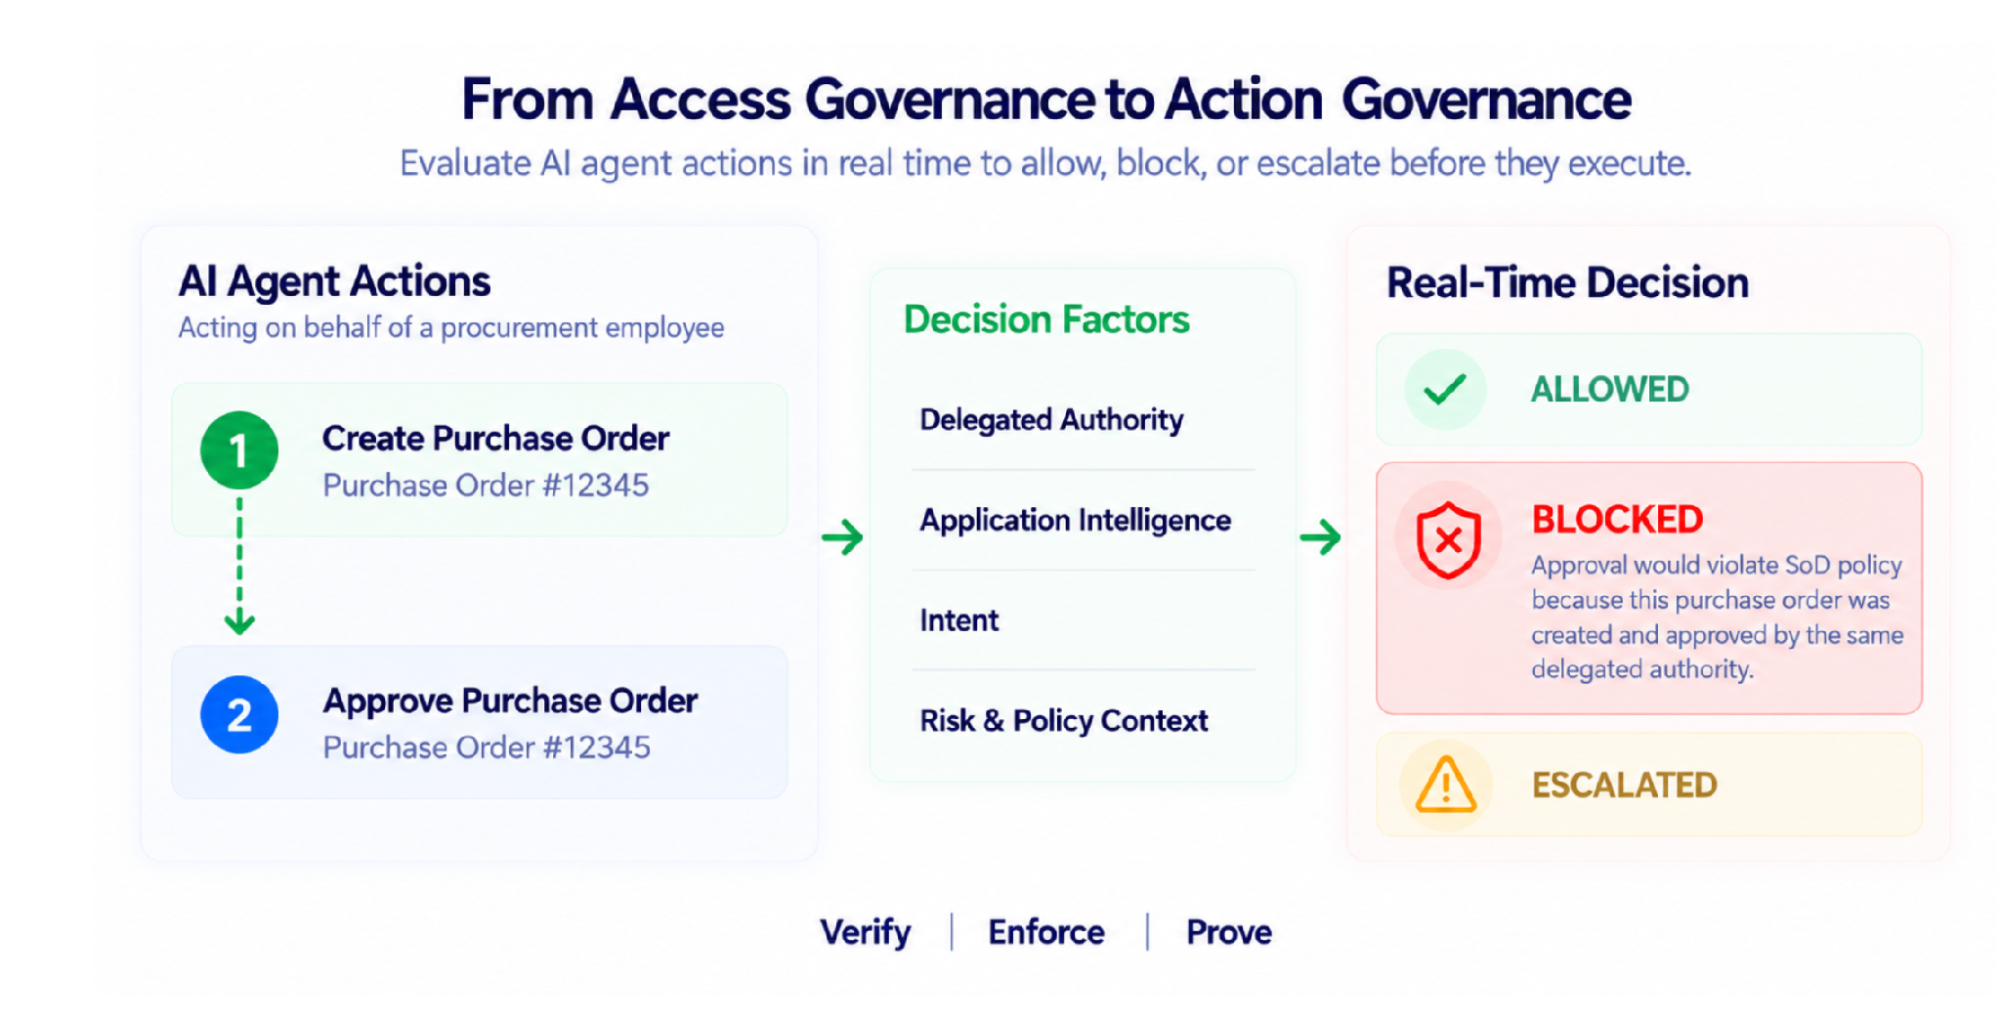
Task: Click the BLOCKED decision heading
Action: [x=1617, y=519]
